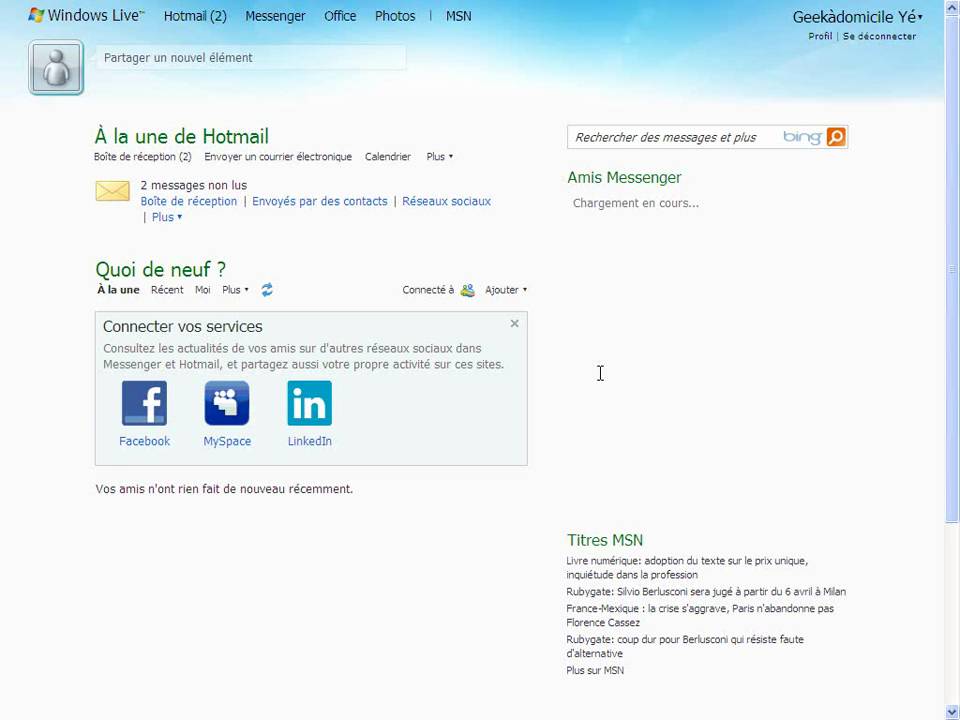The image size is (960, 720).
Task: Select the Récent tab
Action: pos(167,290)
